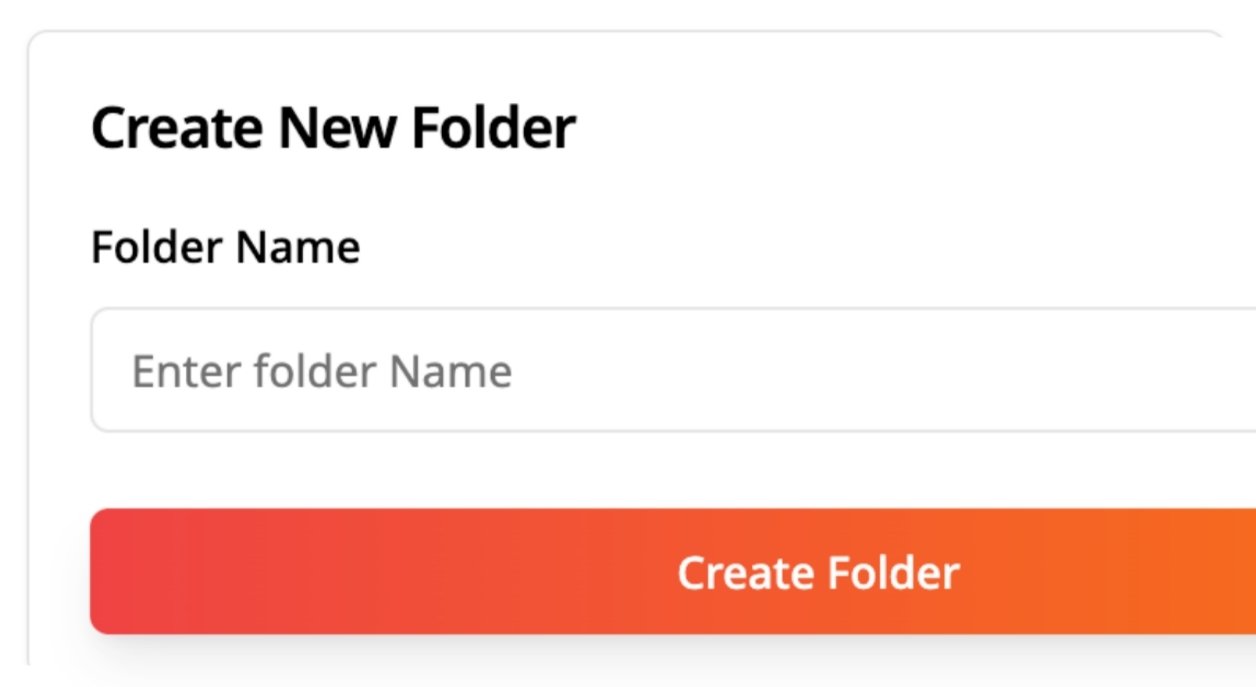This screenshot has height=687, width=1256.
Task: Click the white "Create Folder" button text
Action: tap(819, 573)
